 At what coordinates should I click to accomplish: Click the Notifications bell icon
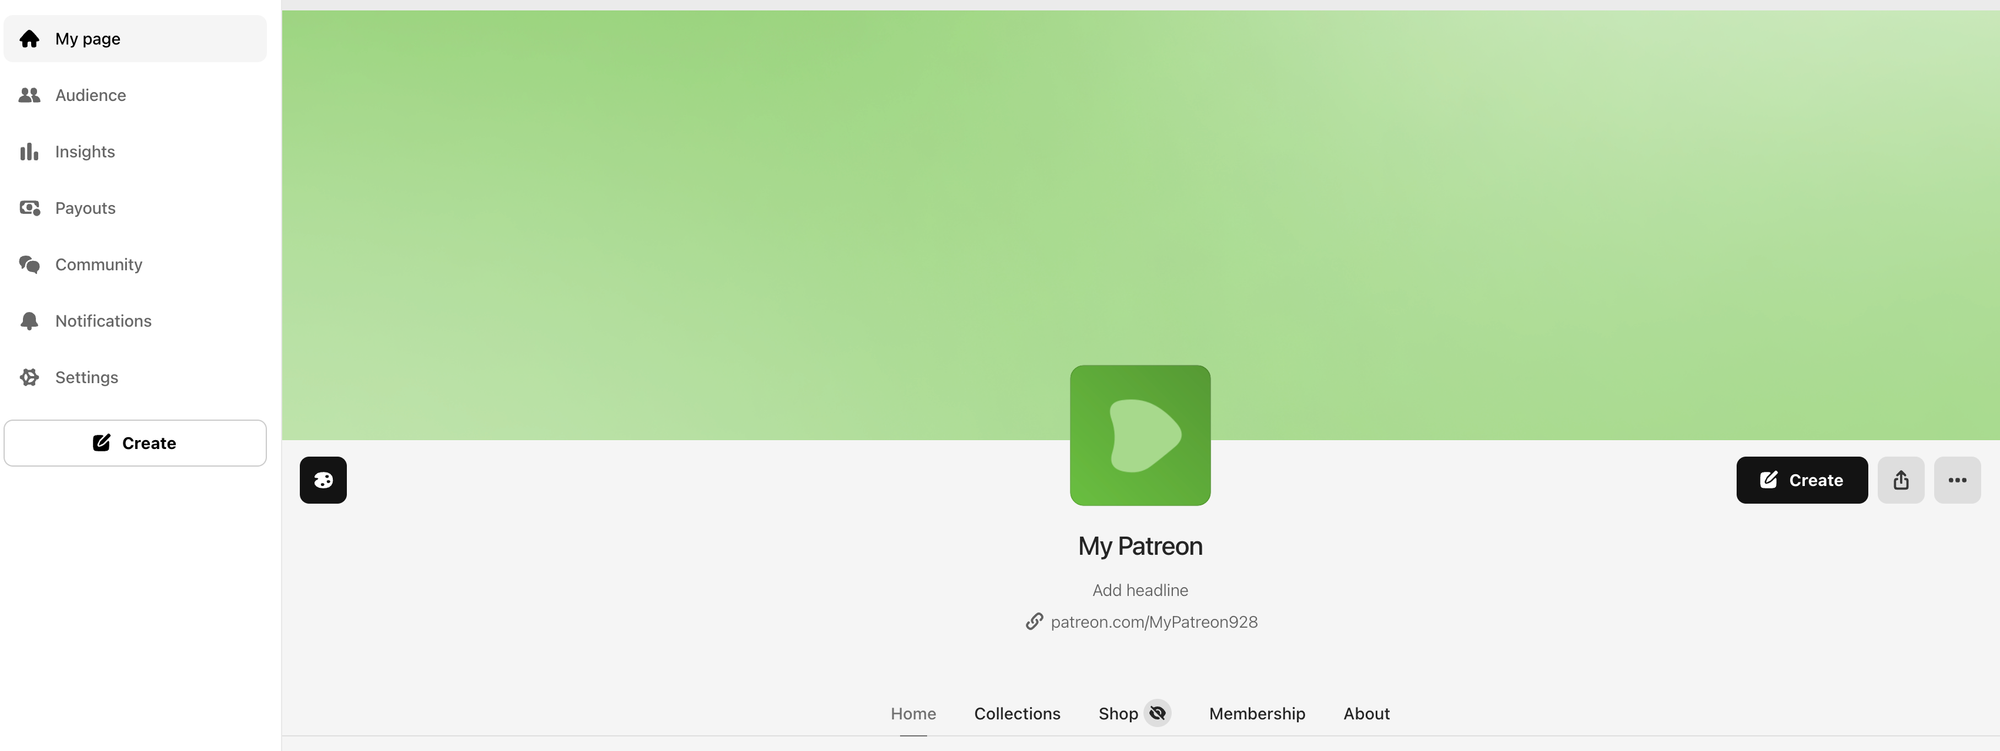point(29,321)
